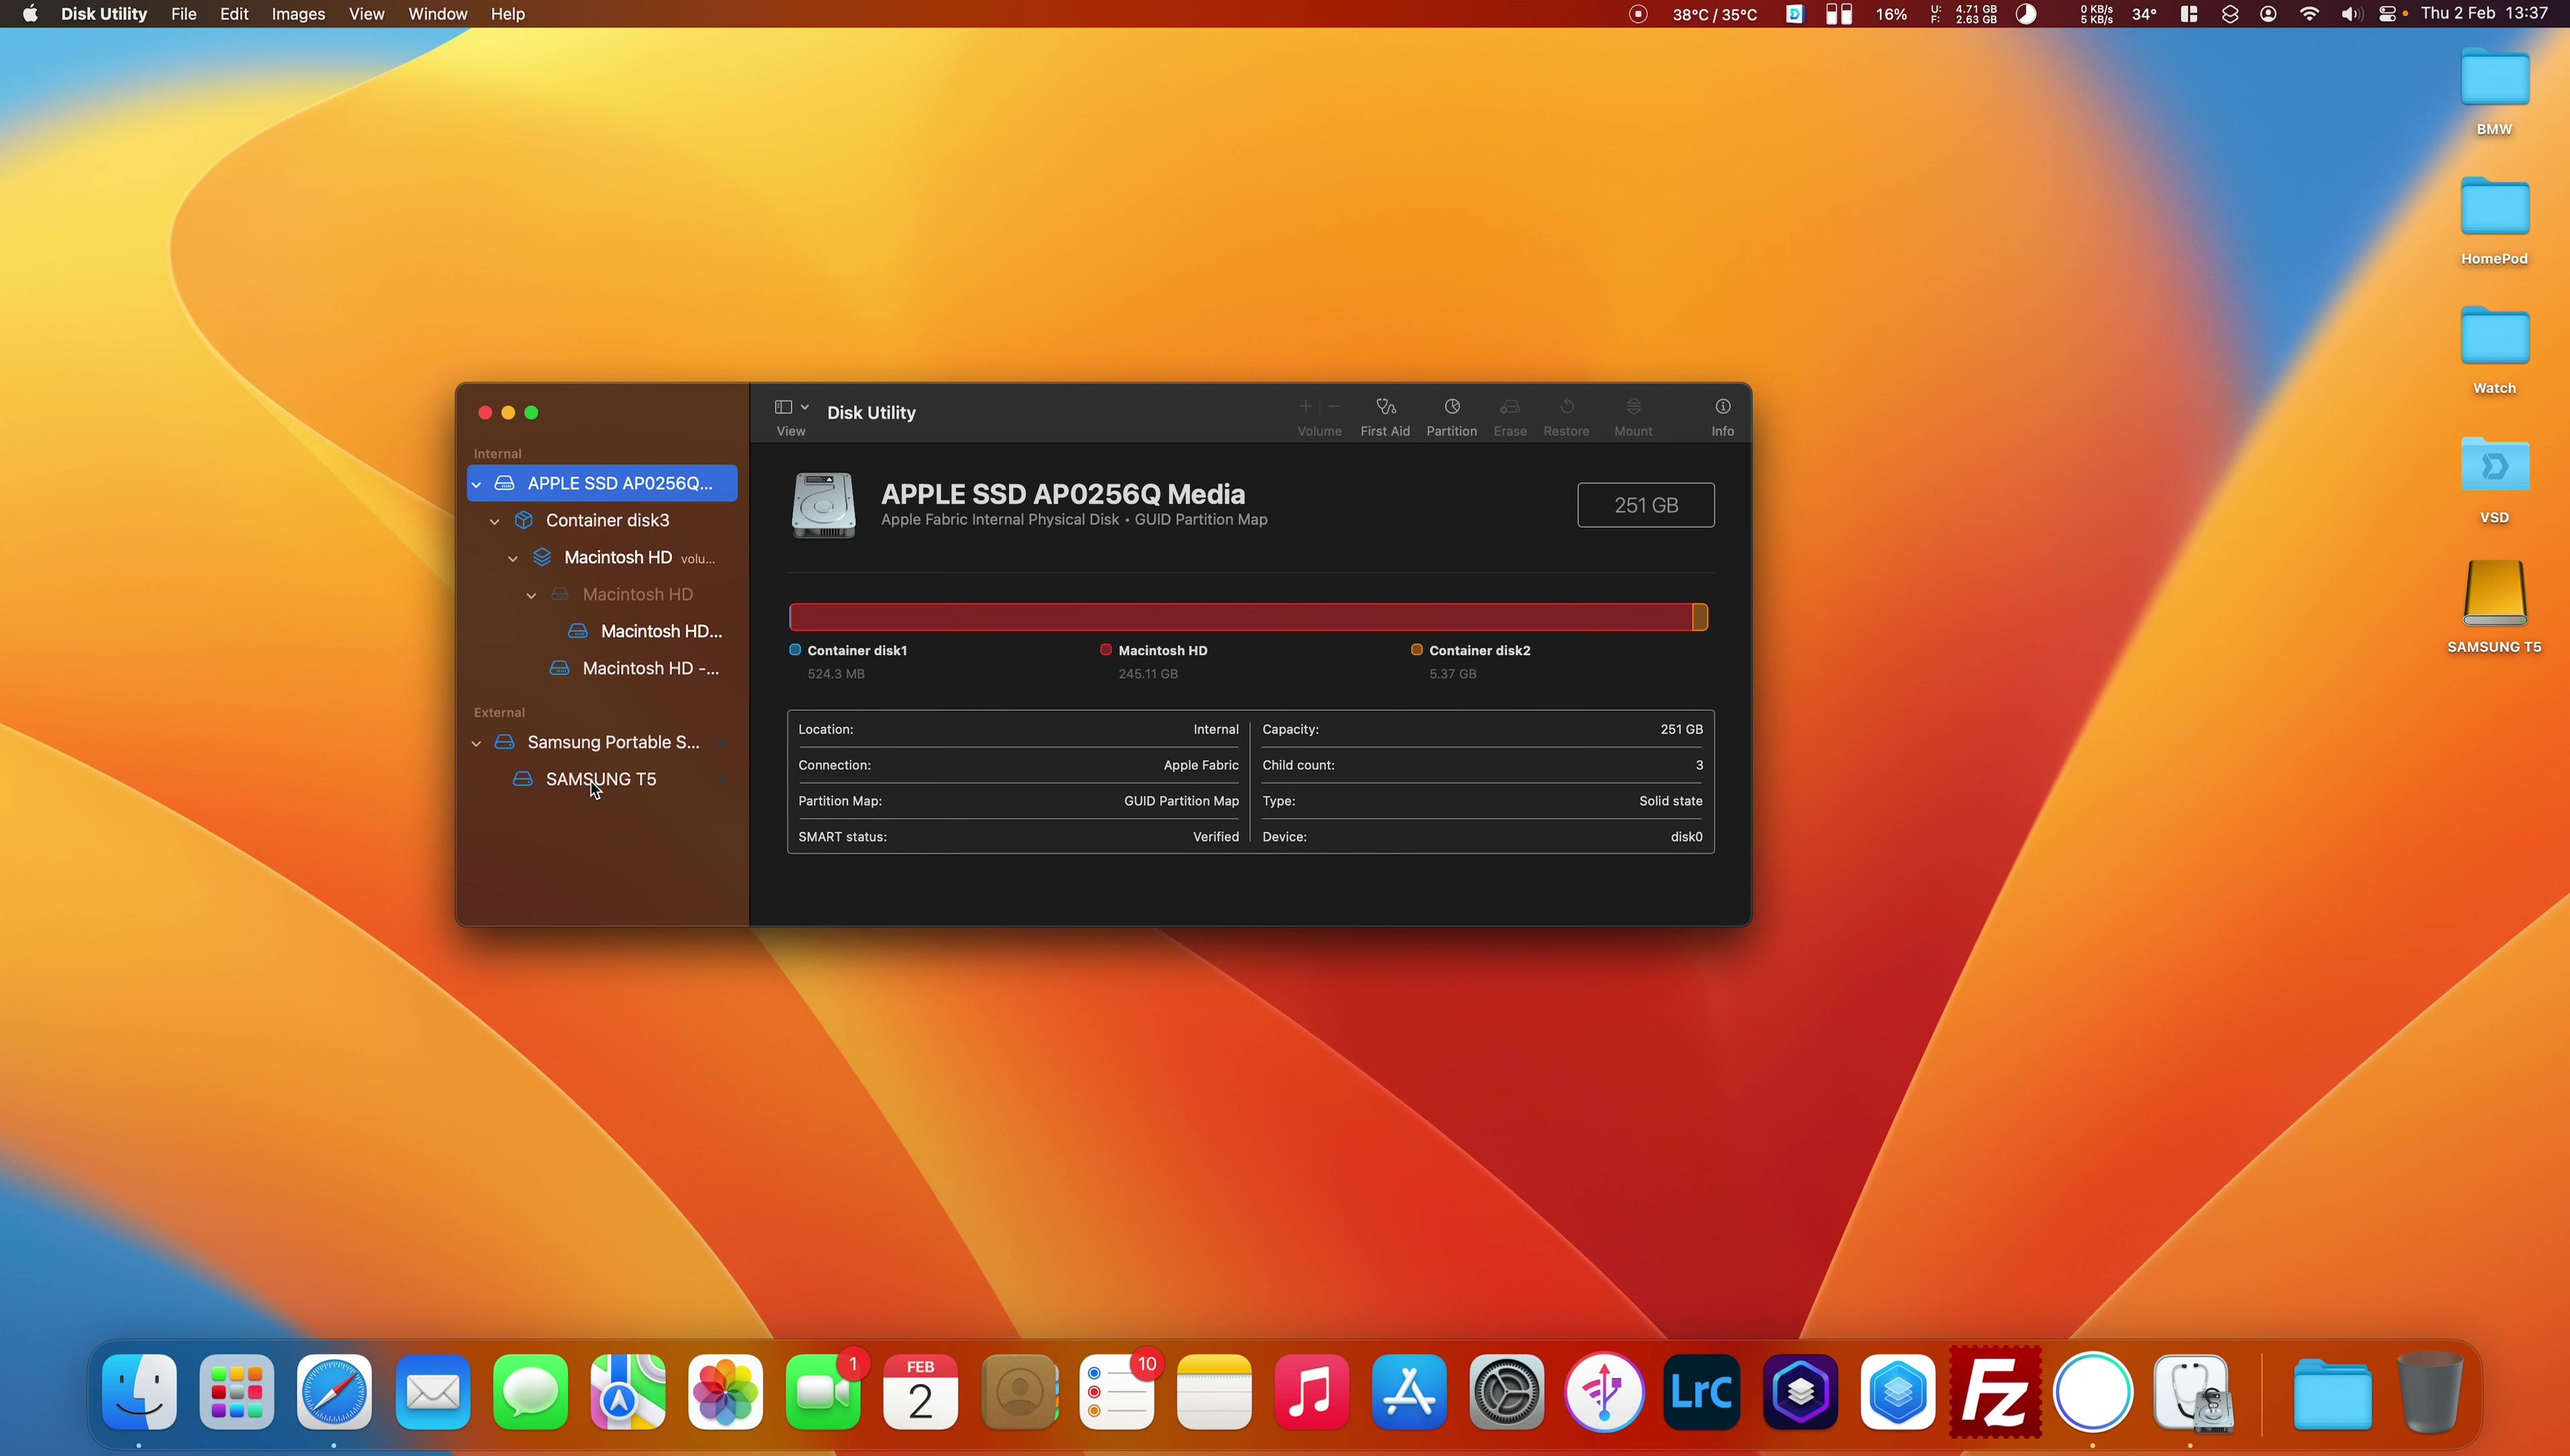2570x1456 pixels.
Task: Open the Help menu
Action: coord(507,14)
